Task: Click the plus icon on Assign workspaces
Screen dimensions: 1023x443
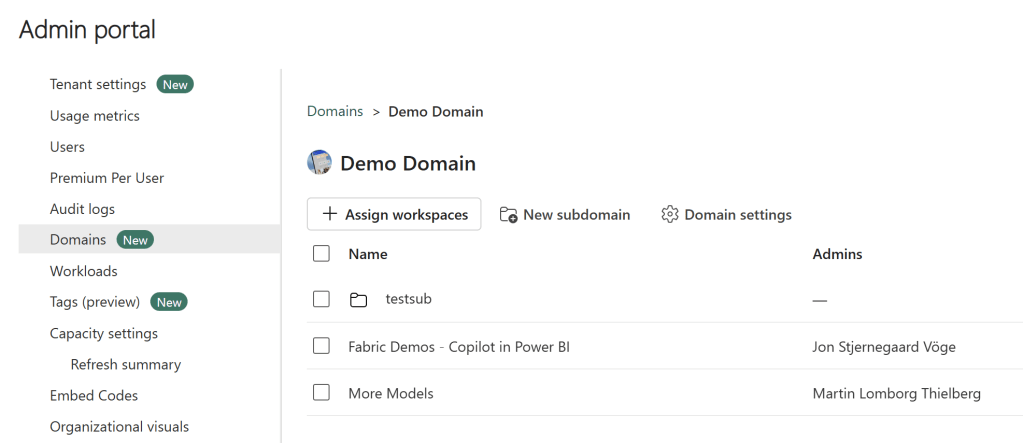Action: pos(329,215)
